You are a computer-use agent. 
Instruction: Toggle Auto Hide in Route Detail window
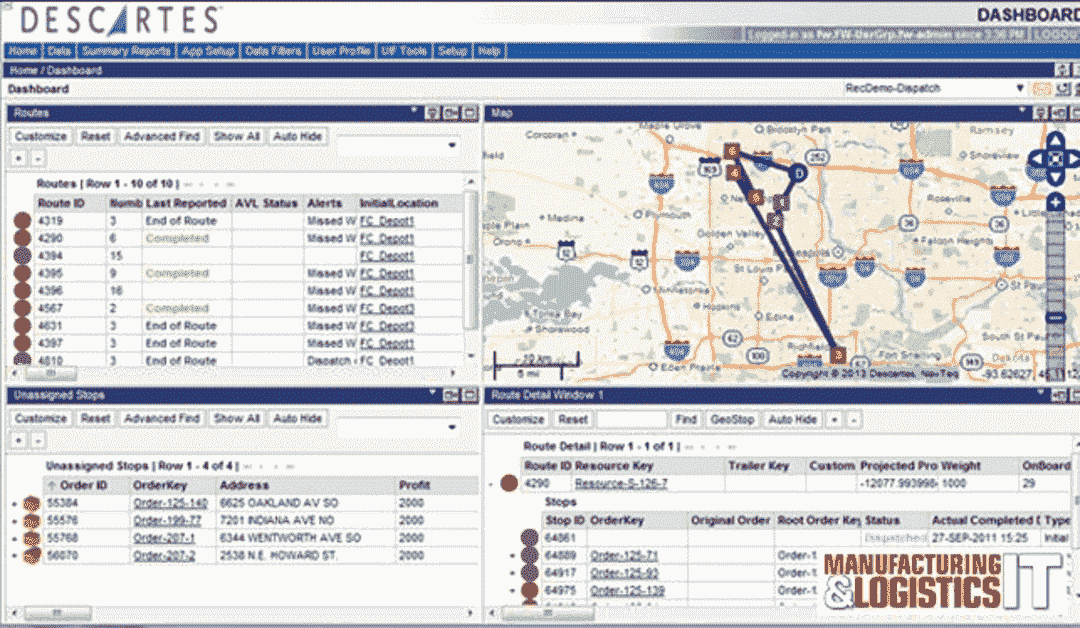click(793, 420)
